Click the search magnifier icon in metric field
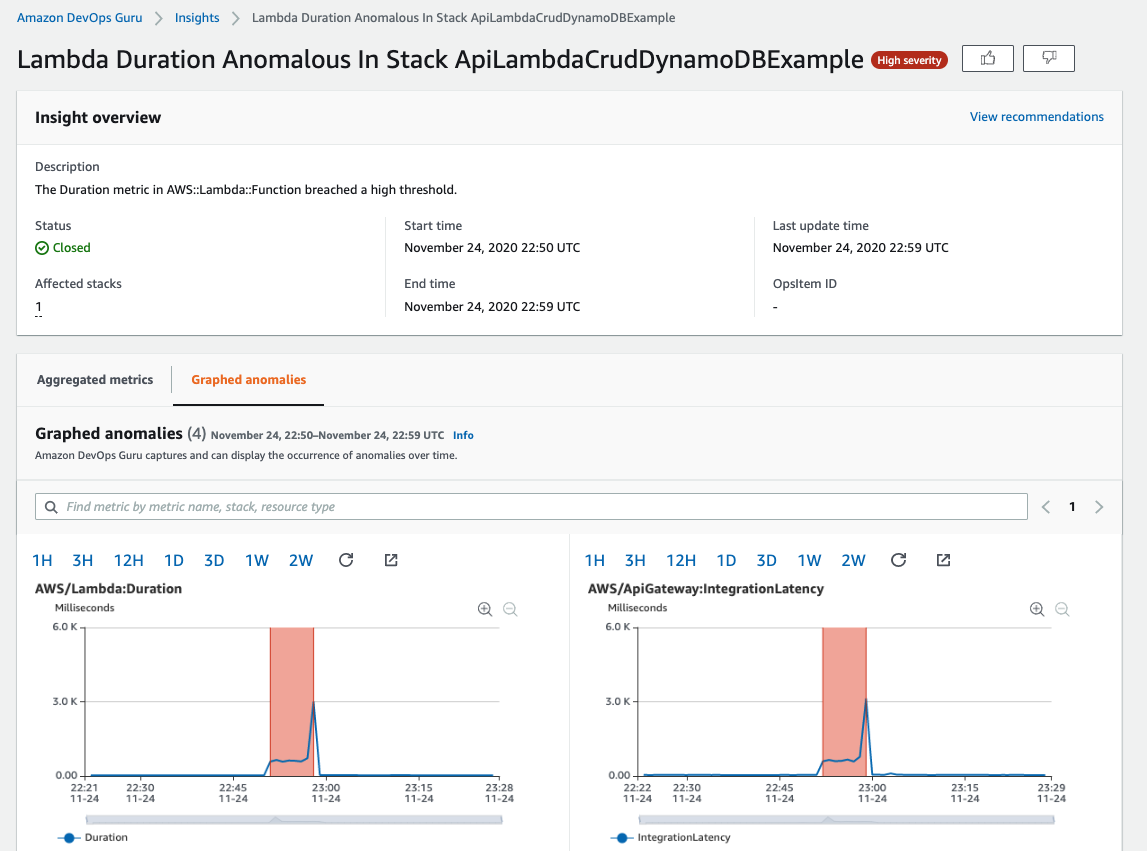1147x851 pixels. pos(51,506)
